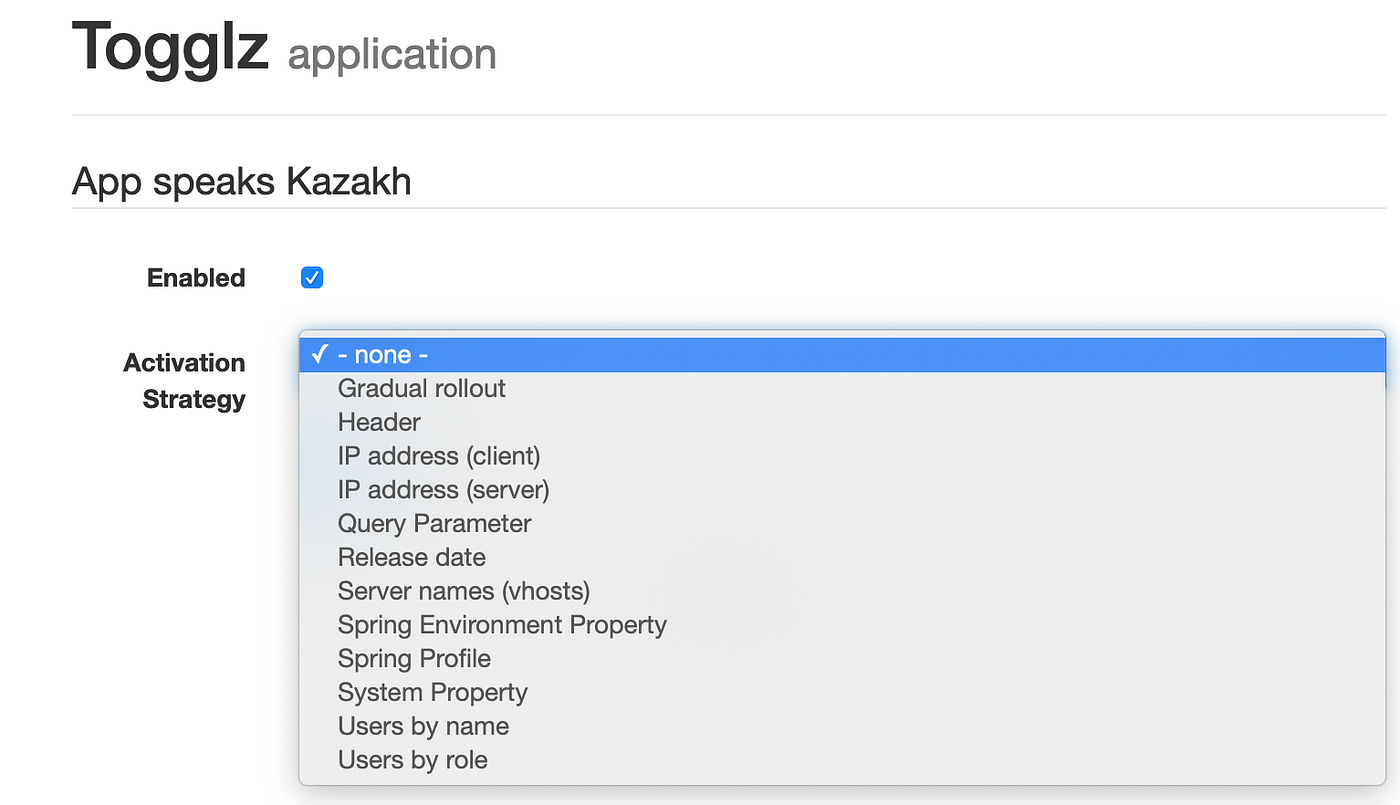Choose Spring Profile strategy
Viewport: 1400px width, 805px height.
point(842,659)
